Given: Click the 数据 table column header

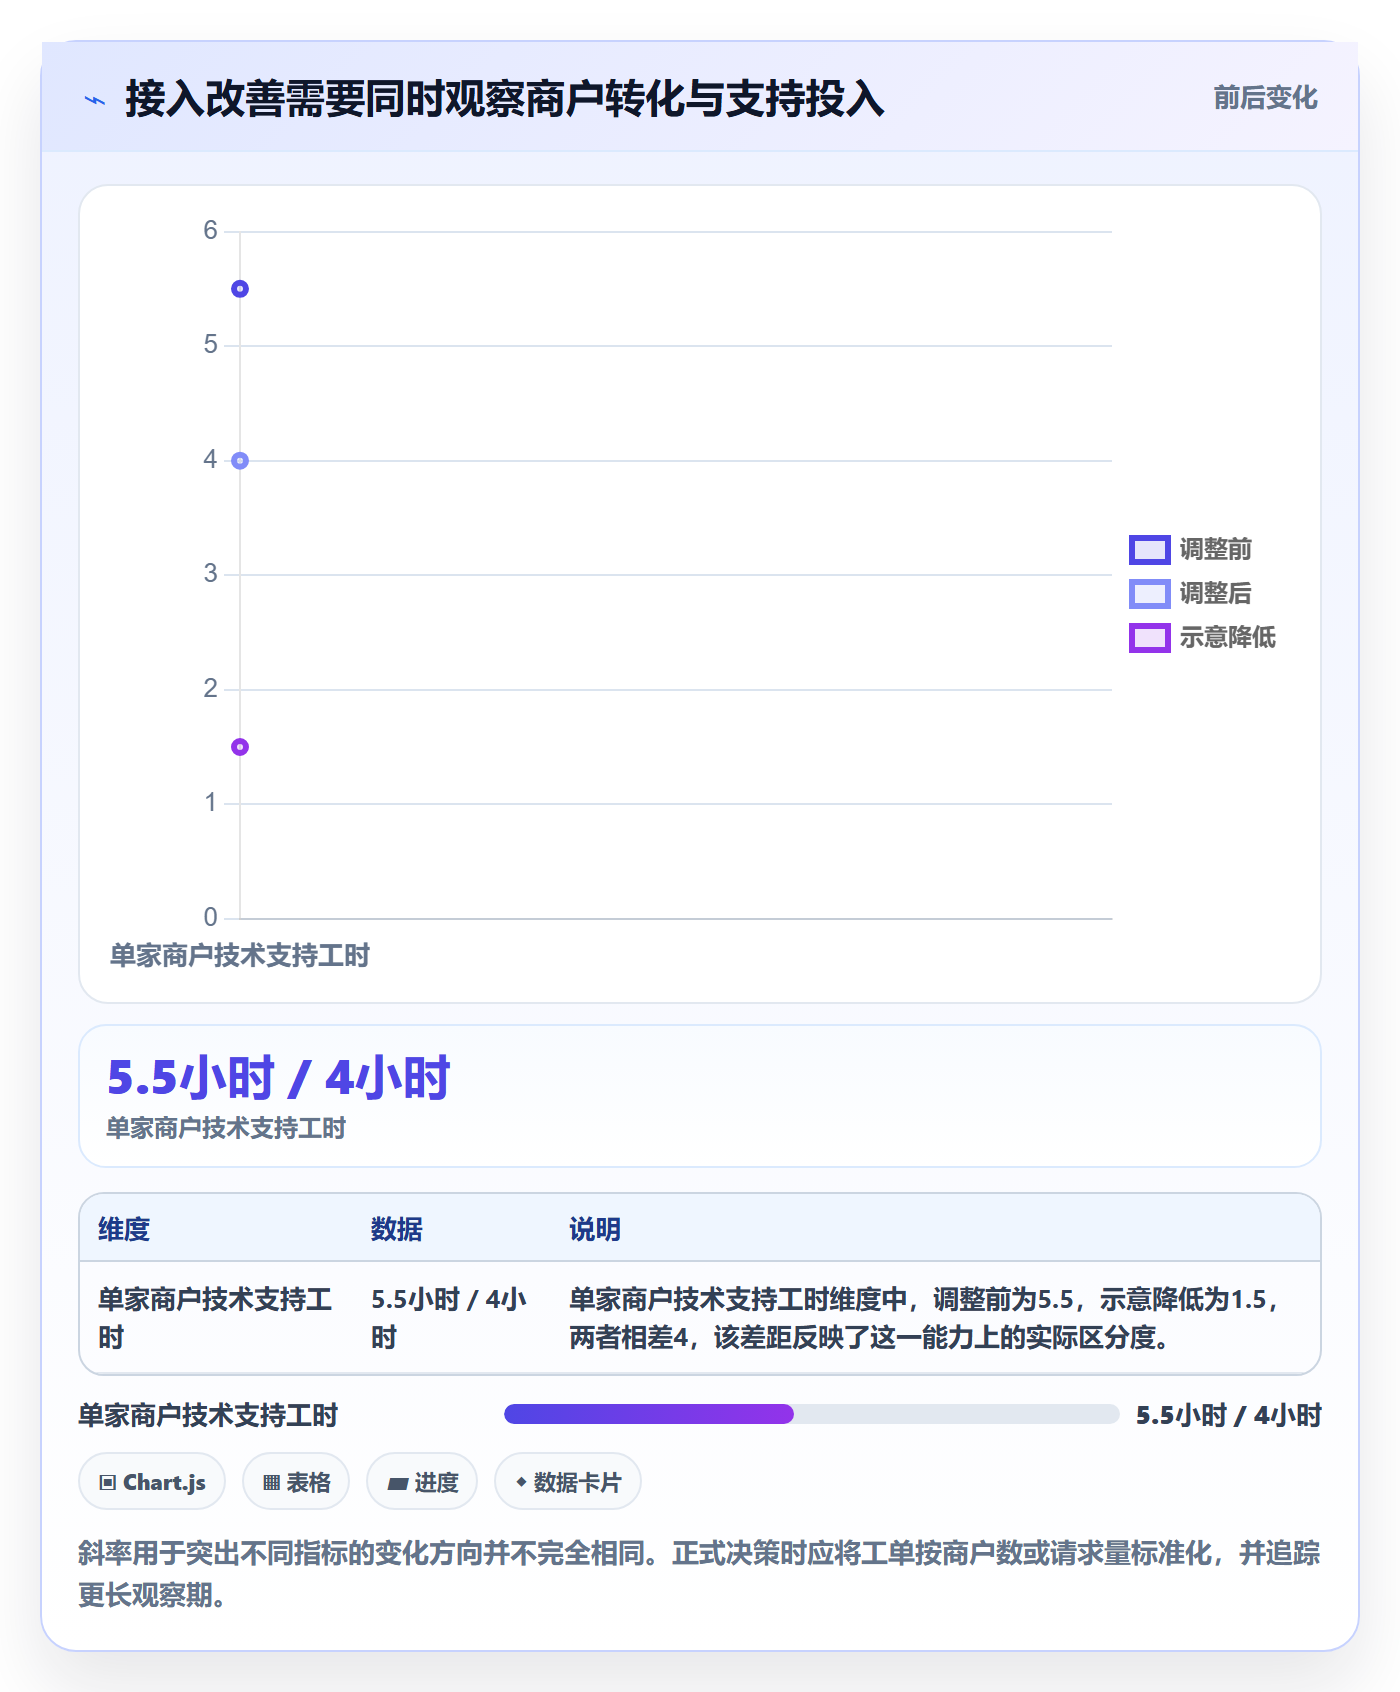Looking at the screenshot, I should (x=397, y=1229).
